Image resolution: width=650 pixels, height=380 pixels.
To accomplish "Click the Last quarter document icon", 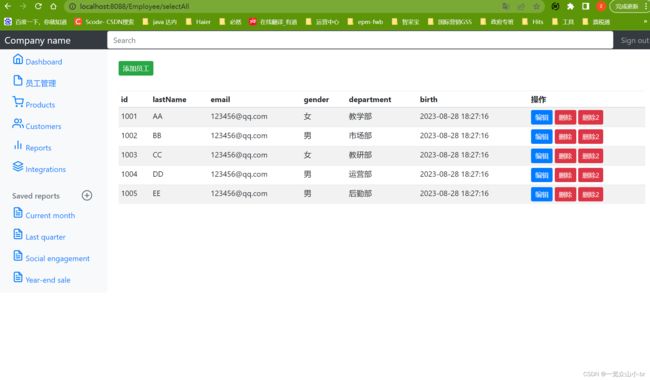I will (18, 235).
